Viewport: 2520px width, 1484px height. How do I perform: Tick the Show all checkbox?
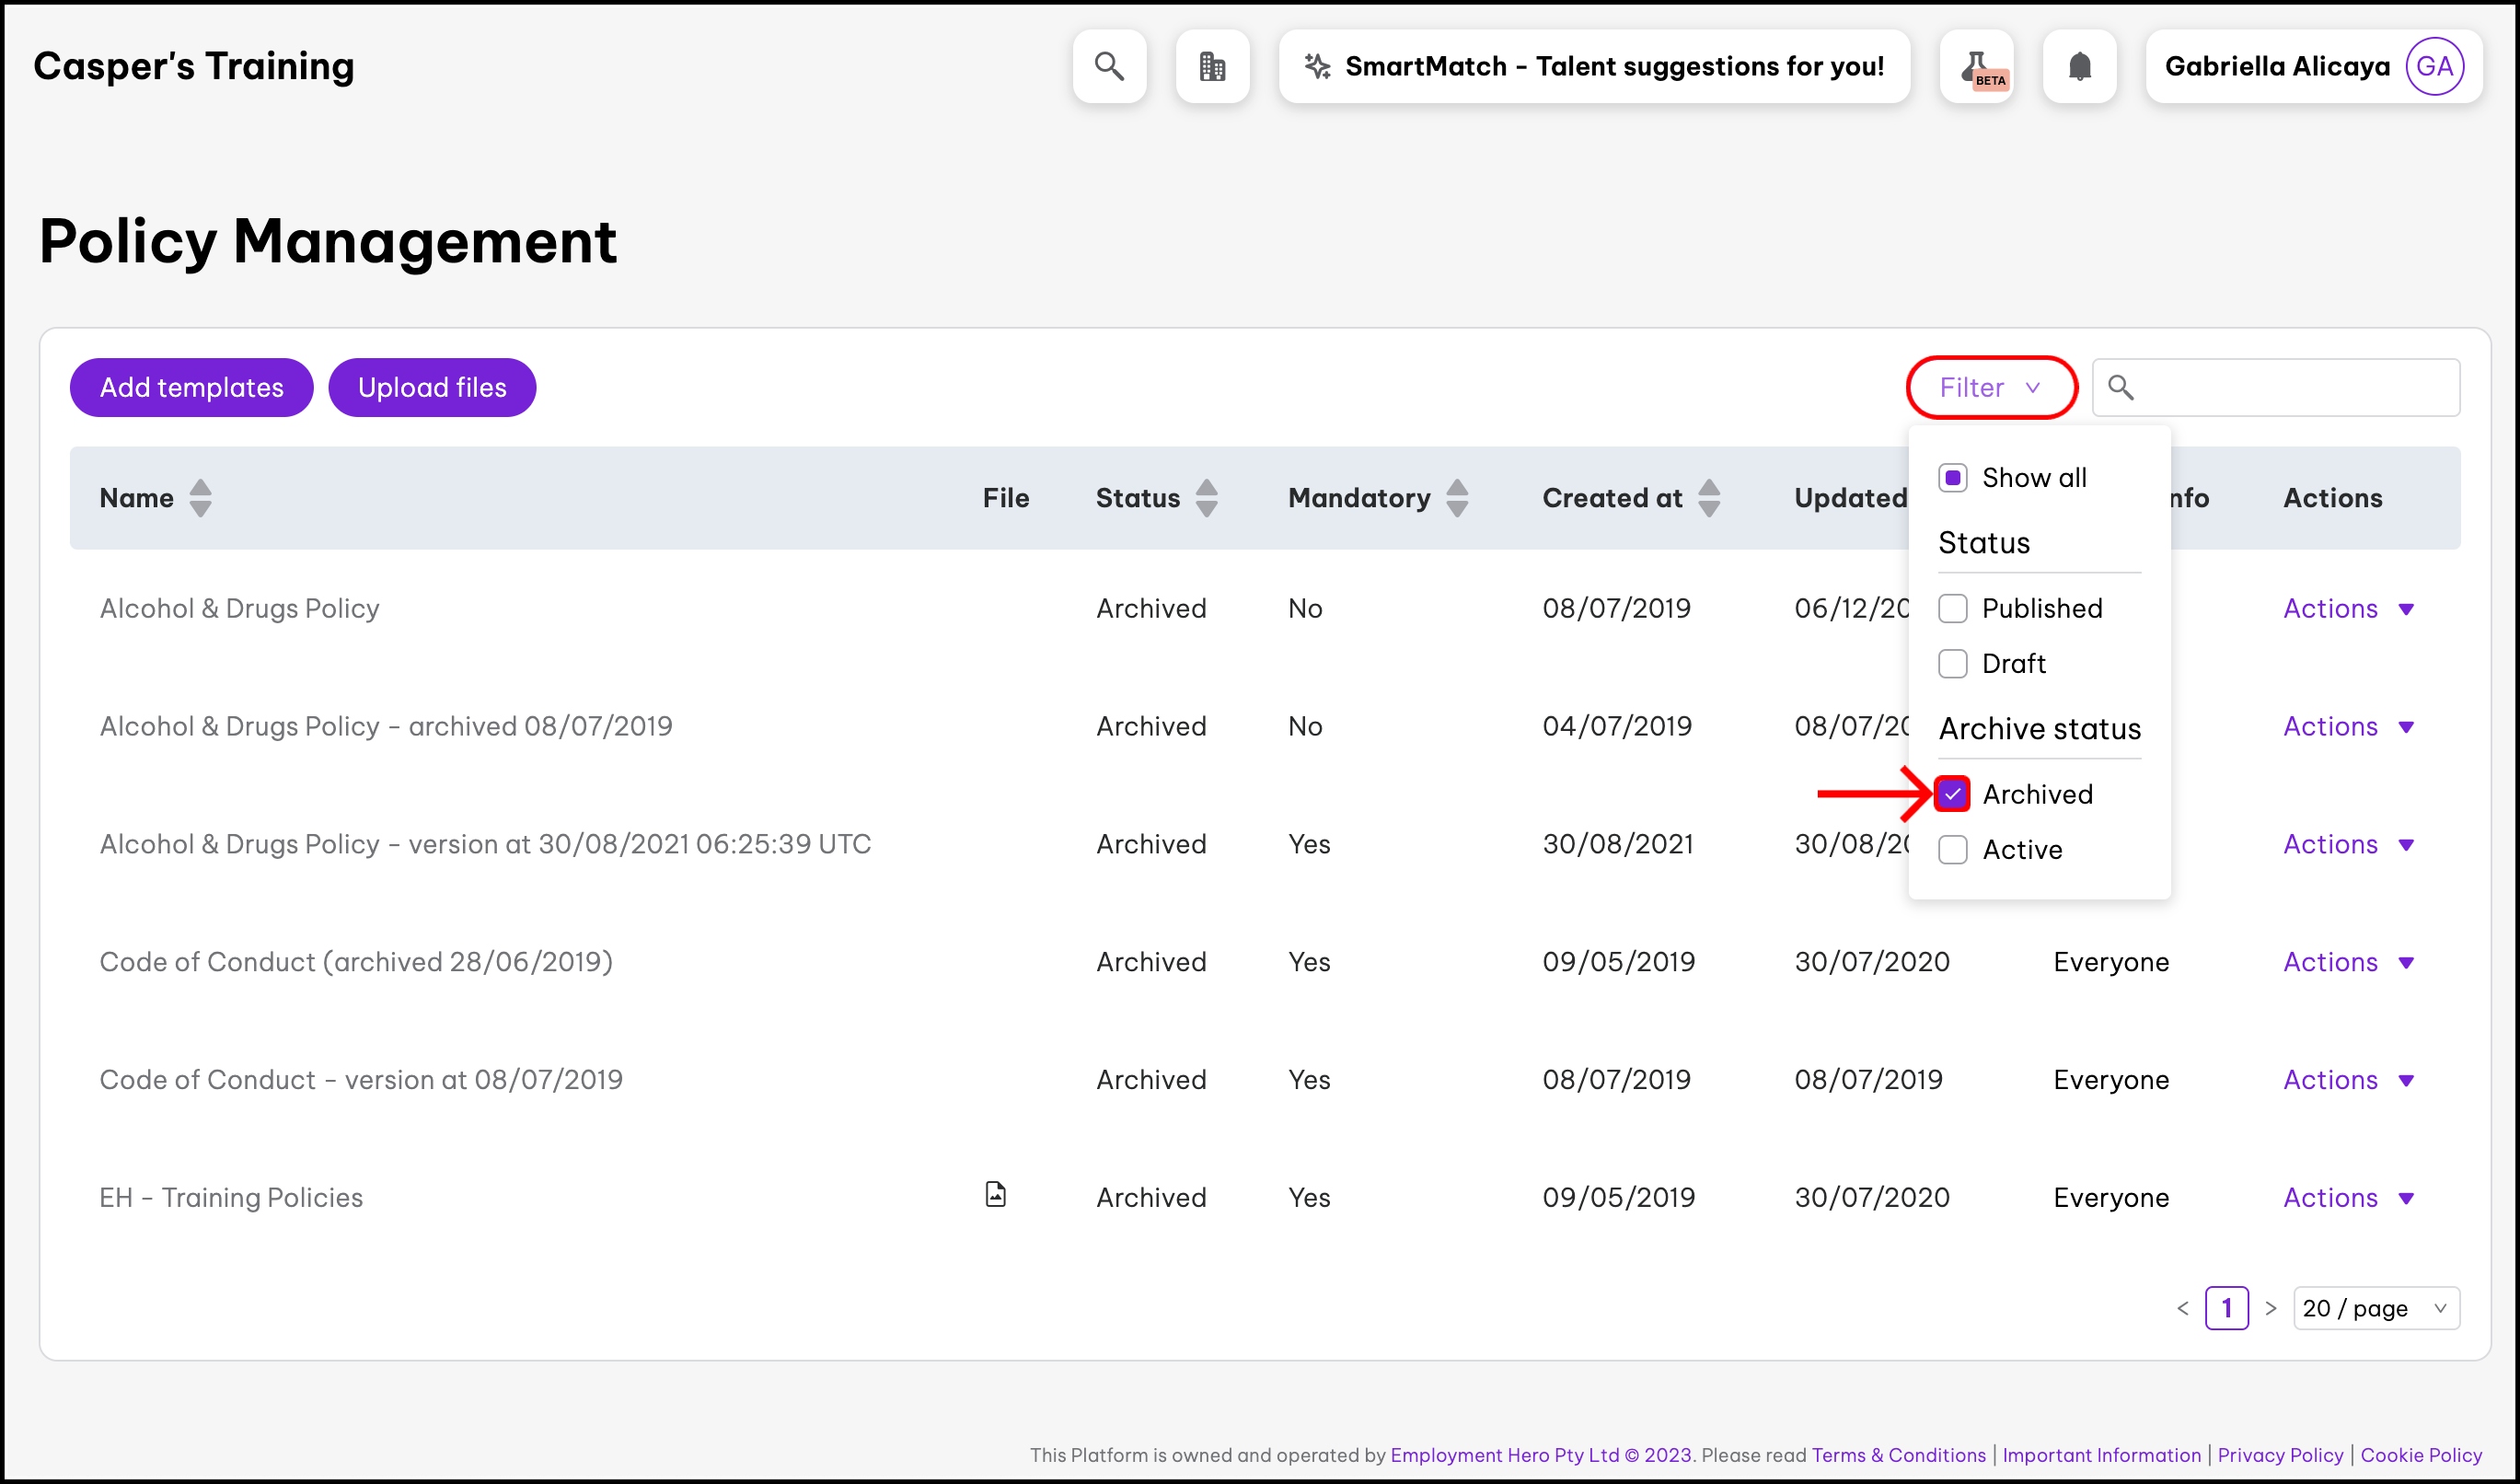click(1952, 478)
